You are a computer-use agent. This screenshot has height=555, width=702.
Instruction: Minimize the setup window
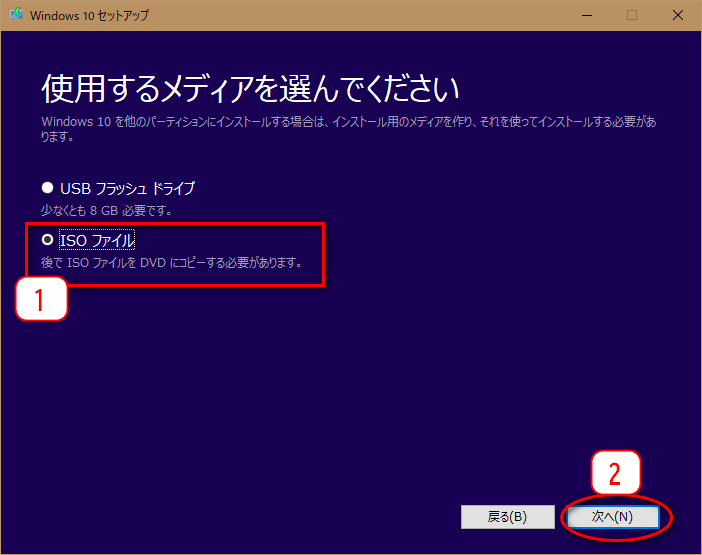(584, 15)
